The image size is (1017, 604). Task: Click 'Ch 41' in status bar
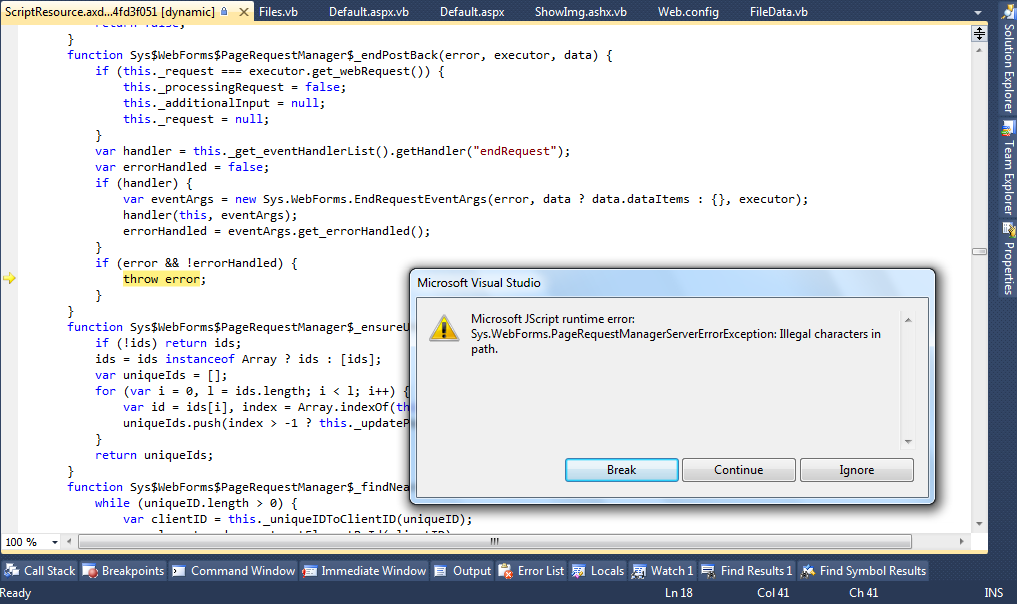pyautogui.click(x=863, y=592)
